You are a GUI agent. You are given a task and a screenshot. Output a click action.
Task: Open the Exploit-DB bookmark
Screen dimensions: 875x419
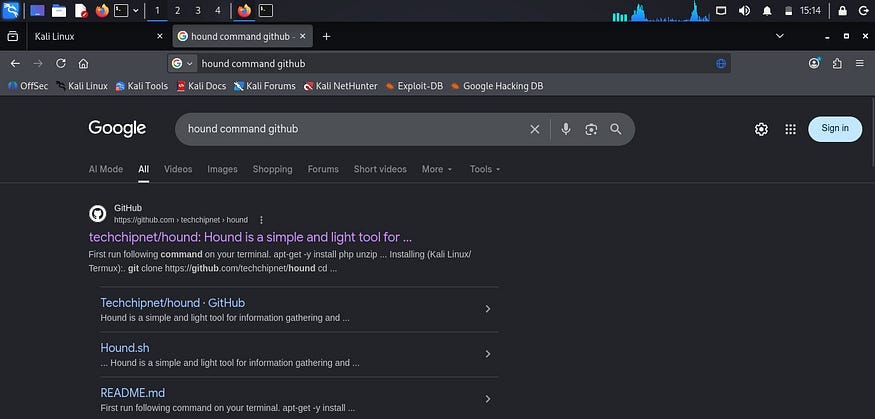(x=414, y=86)
